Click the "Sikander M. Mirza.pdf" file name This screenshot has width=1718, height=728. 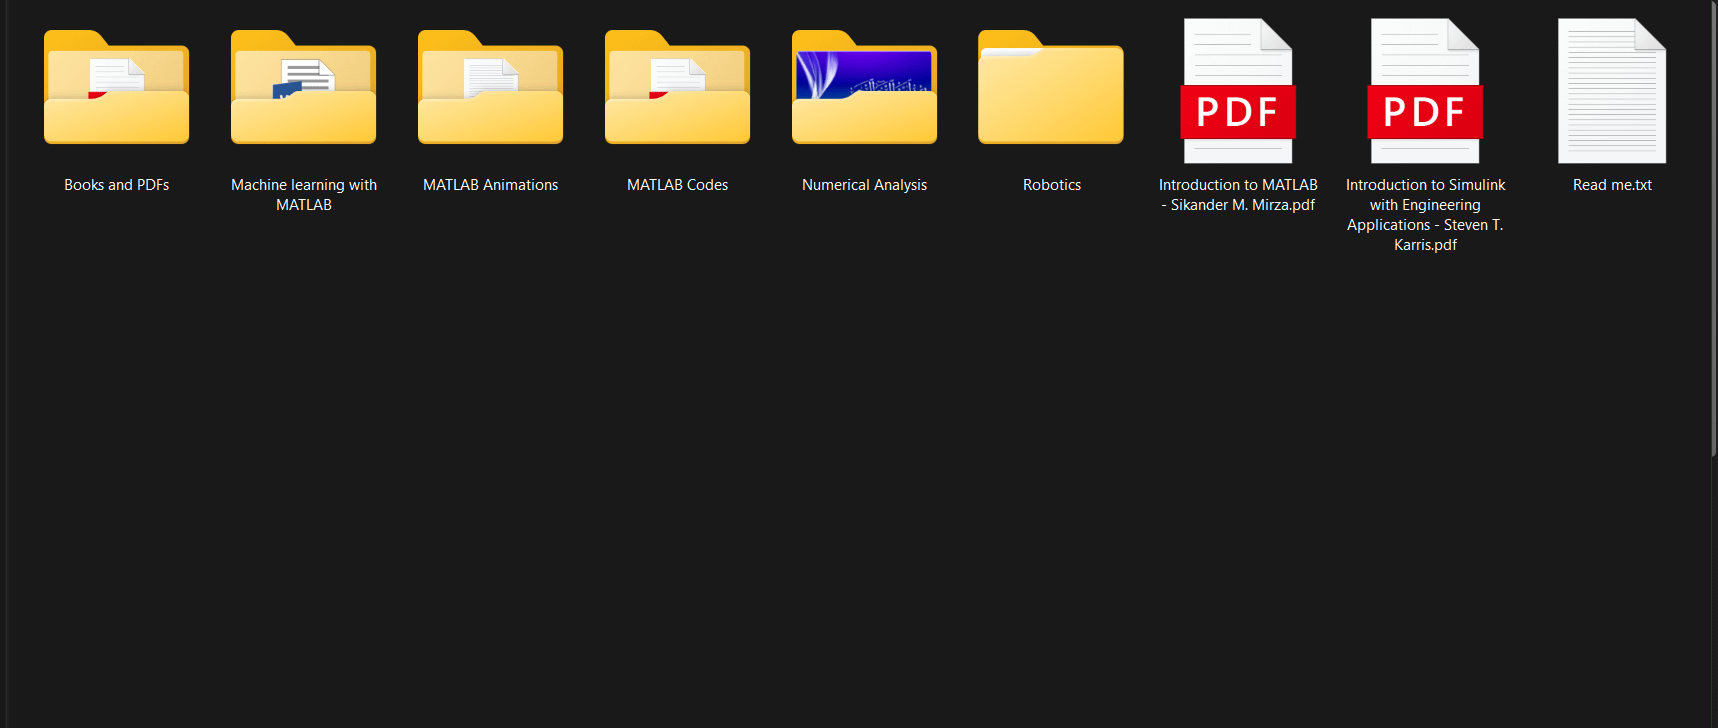point(1242,205)
